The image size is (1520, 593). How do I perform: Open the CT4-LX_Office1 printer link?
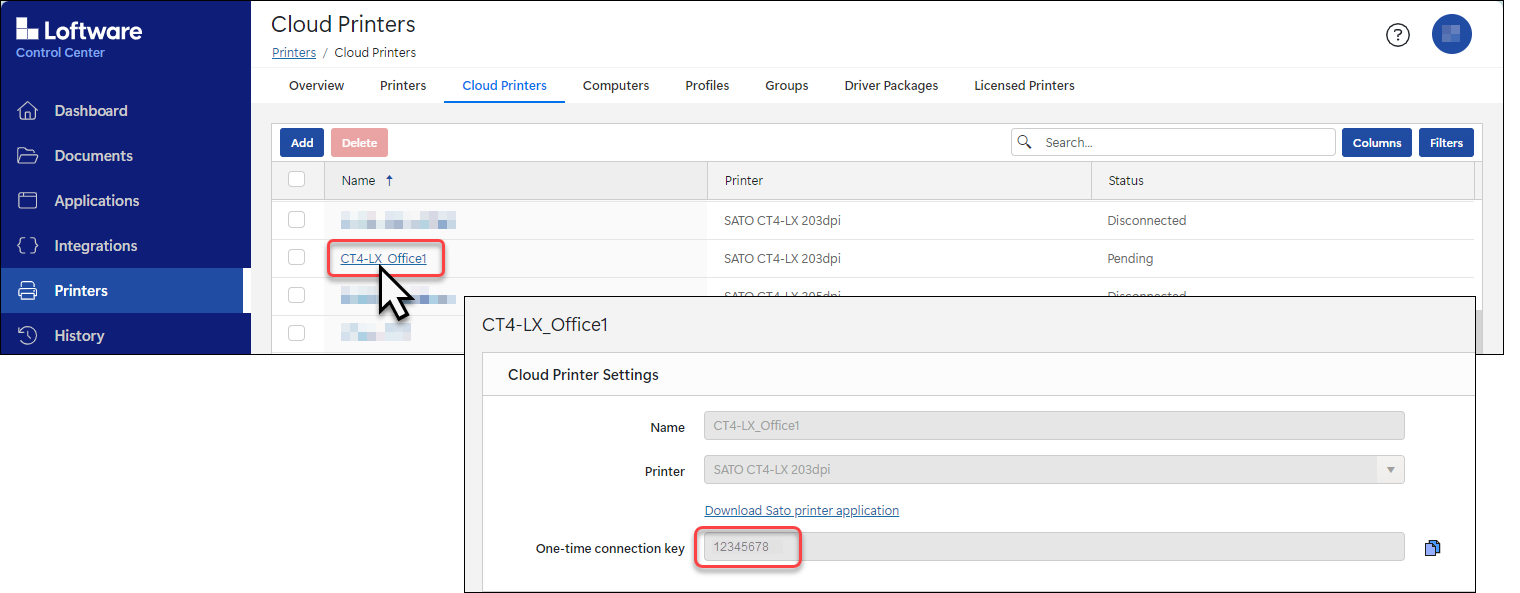pyautogui.click(x=384, y=259)
